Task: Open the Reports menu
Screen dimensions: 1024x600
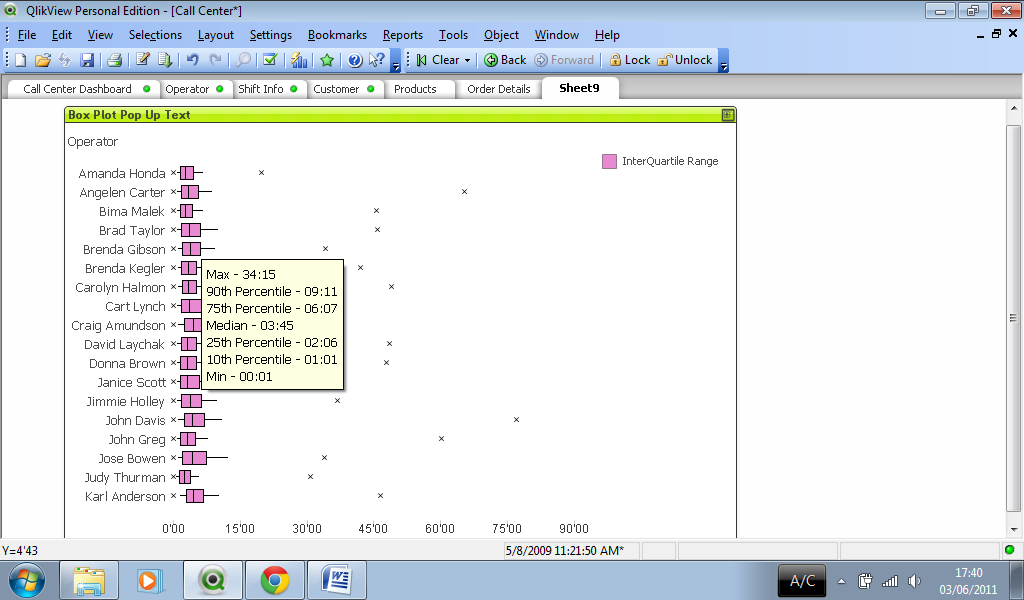Action: [x=403, y=35]
